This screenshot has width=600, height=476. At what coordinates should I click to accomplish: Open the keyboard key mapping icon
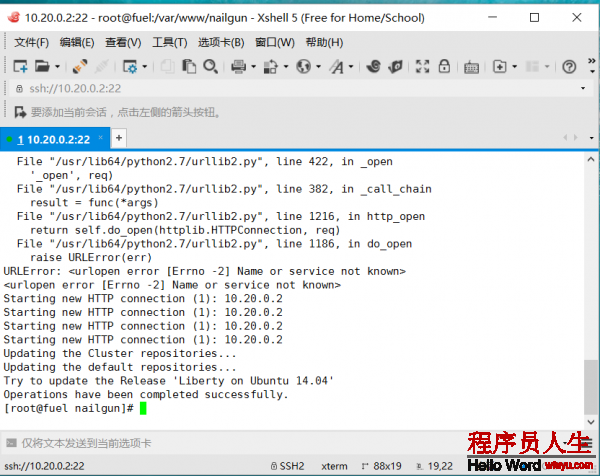pyautogui.click(x=471, y=67)
